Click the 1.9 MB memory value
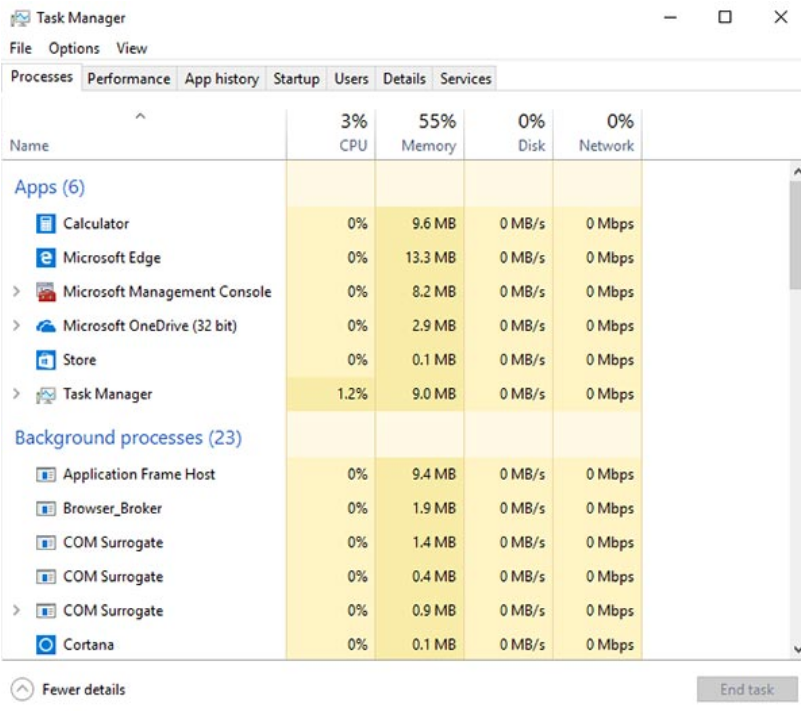The height and width of the screenshot is (711, 801). [x=434, y=509]
